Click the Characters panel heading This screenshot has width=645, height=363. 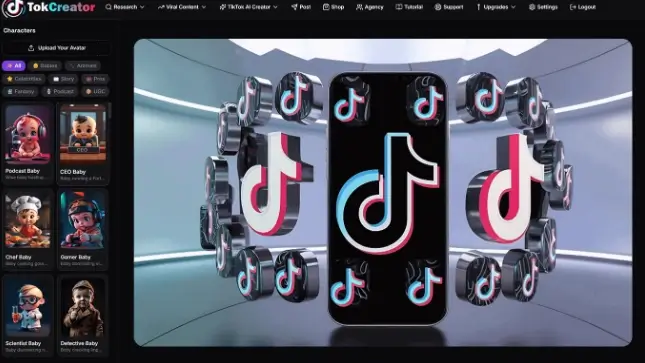click(19, 30)
